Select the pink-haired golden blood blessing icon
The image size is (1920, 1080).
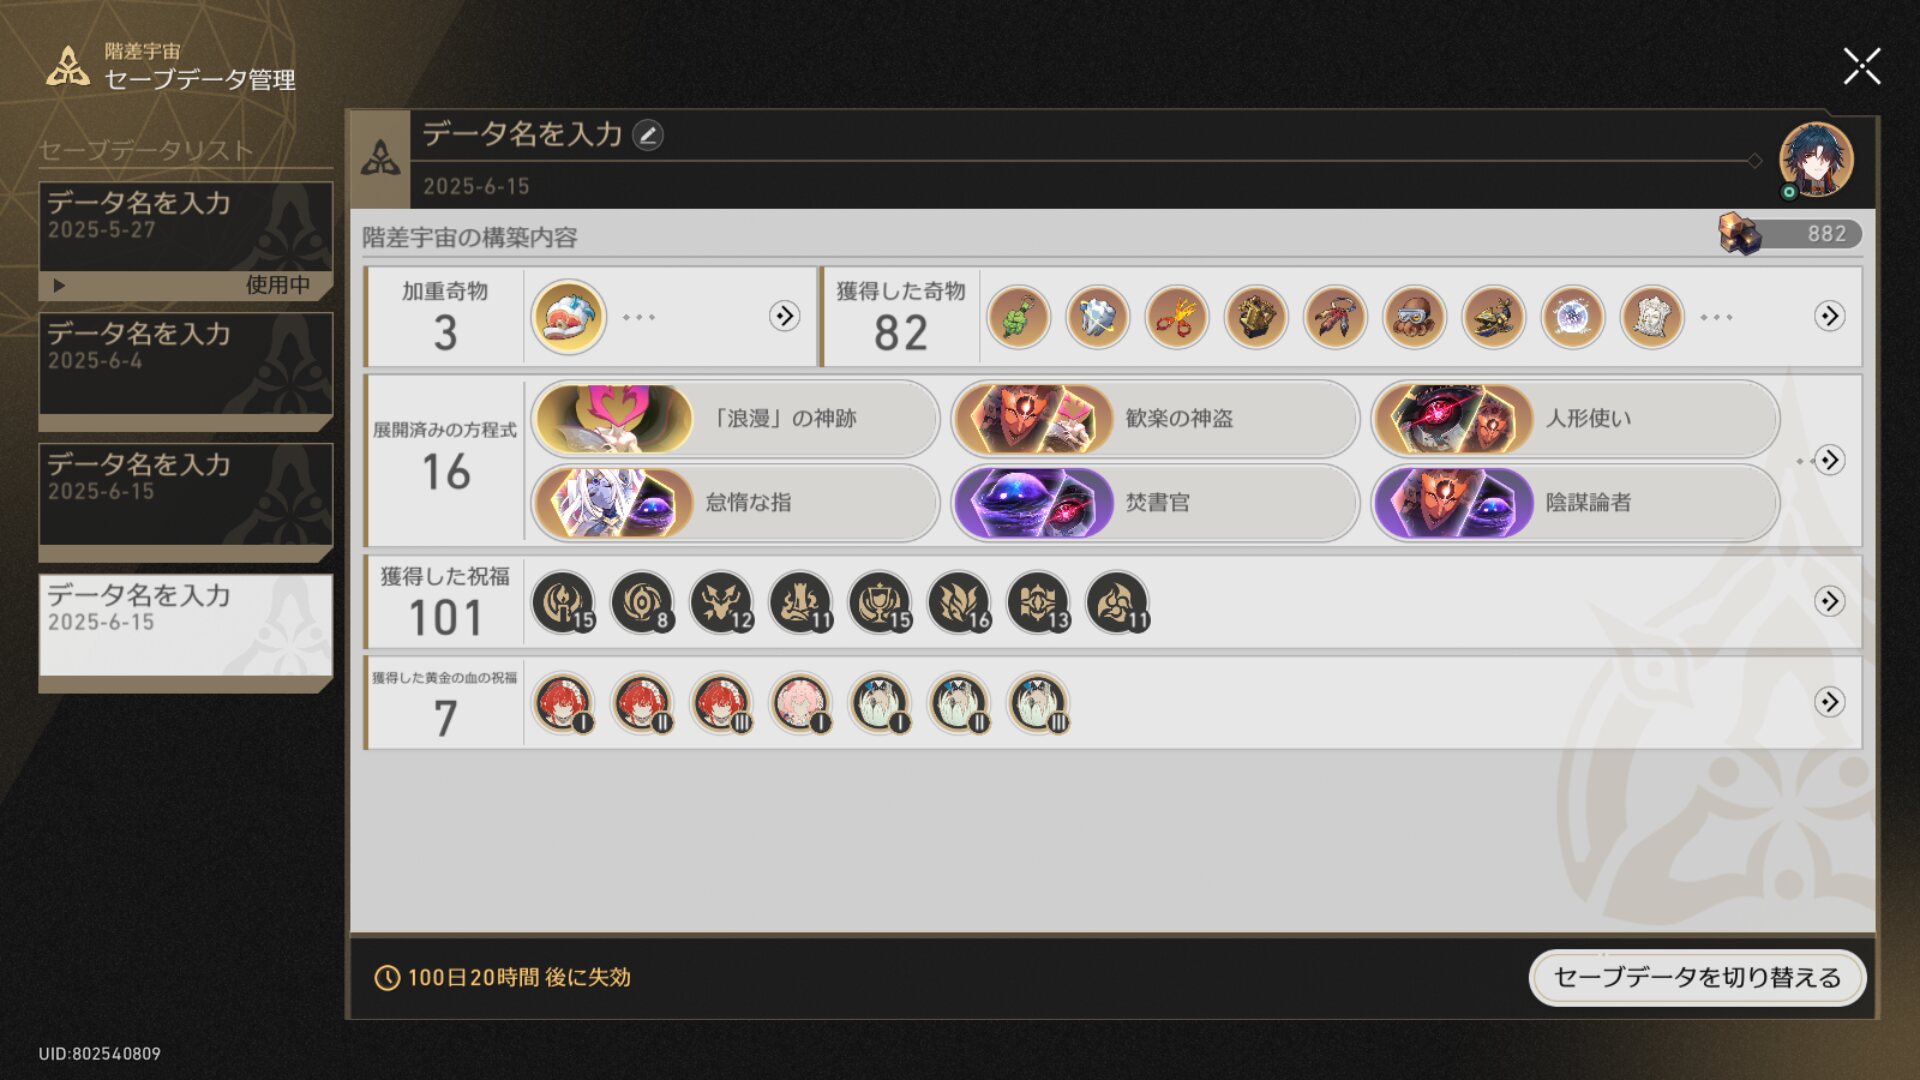click(800, 703)
